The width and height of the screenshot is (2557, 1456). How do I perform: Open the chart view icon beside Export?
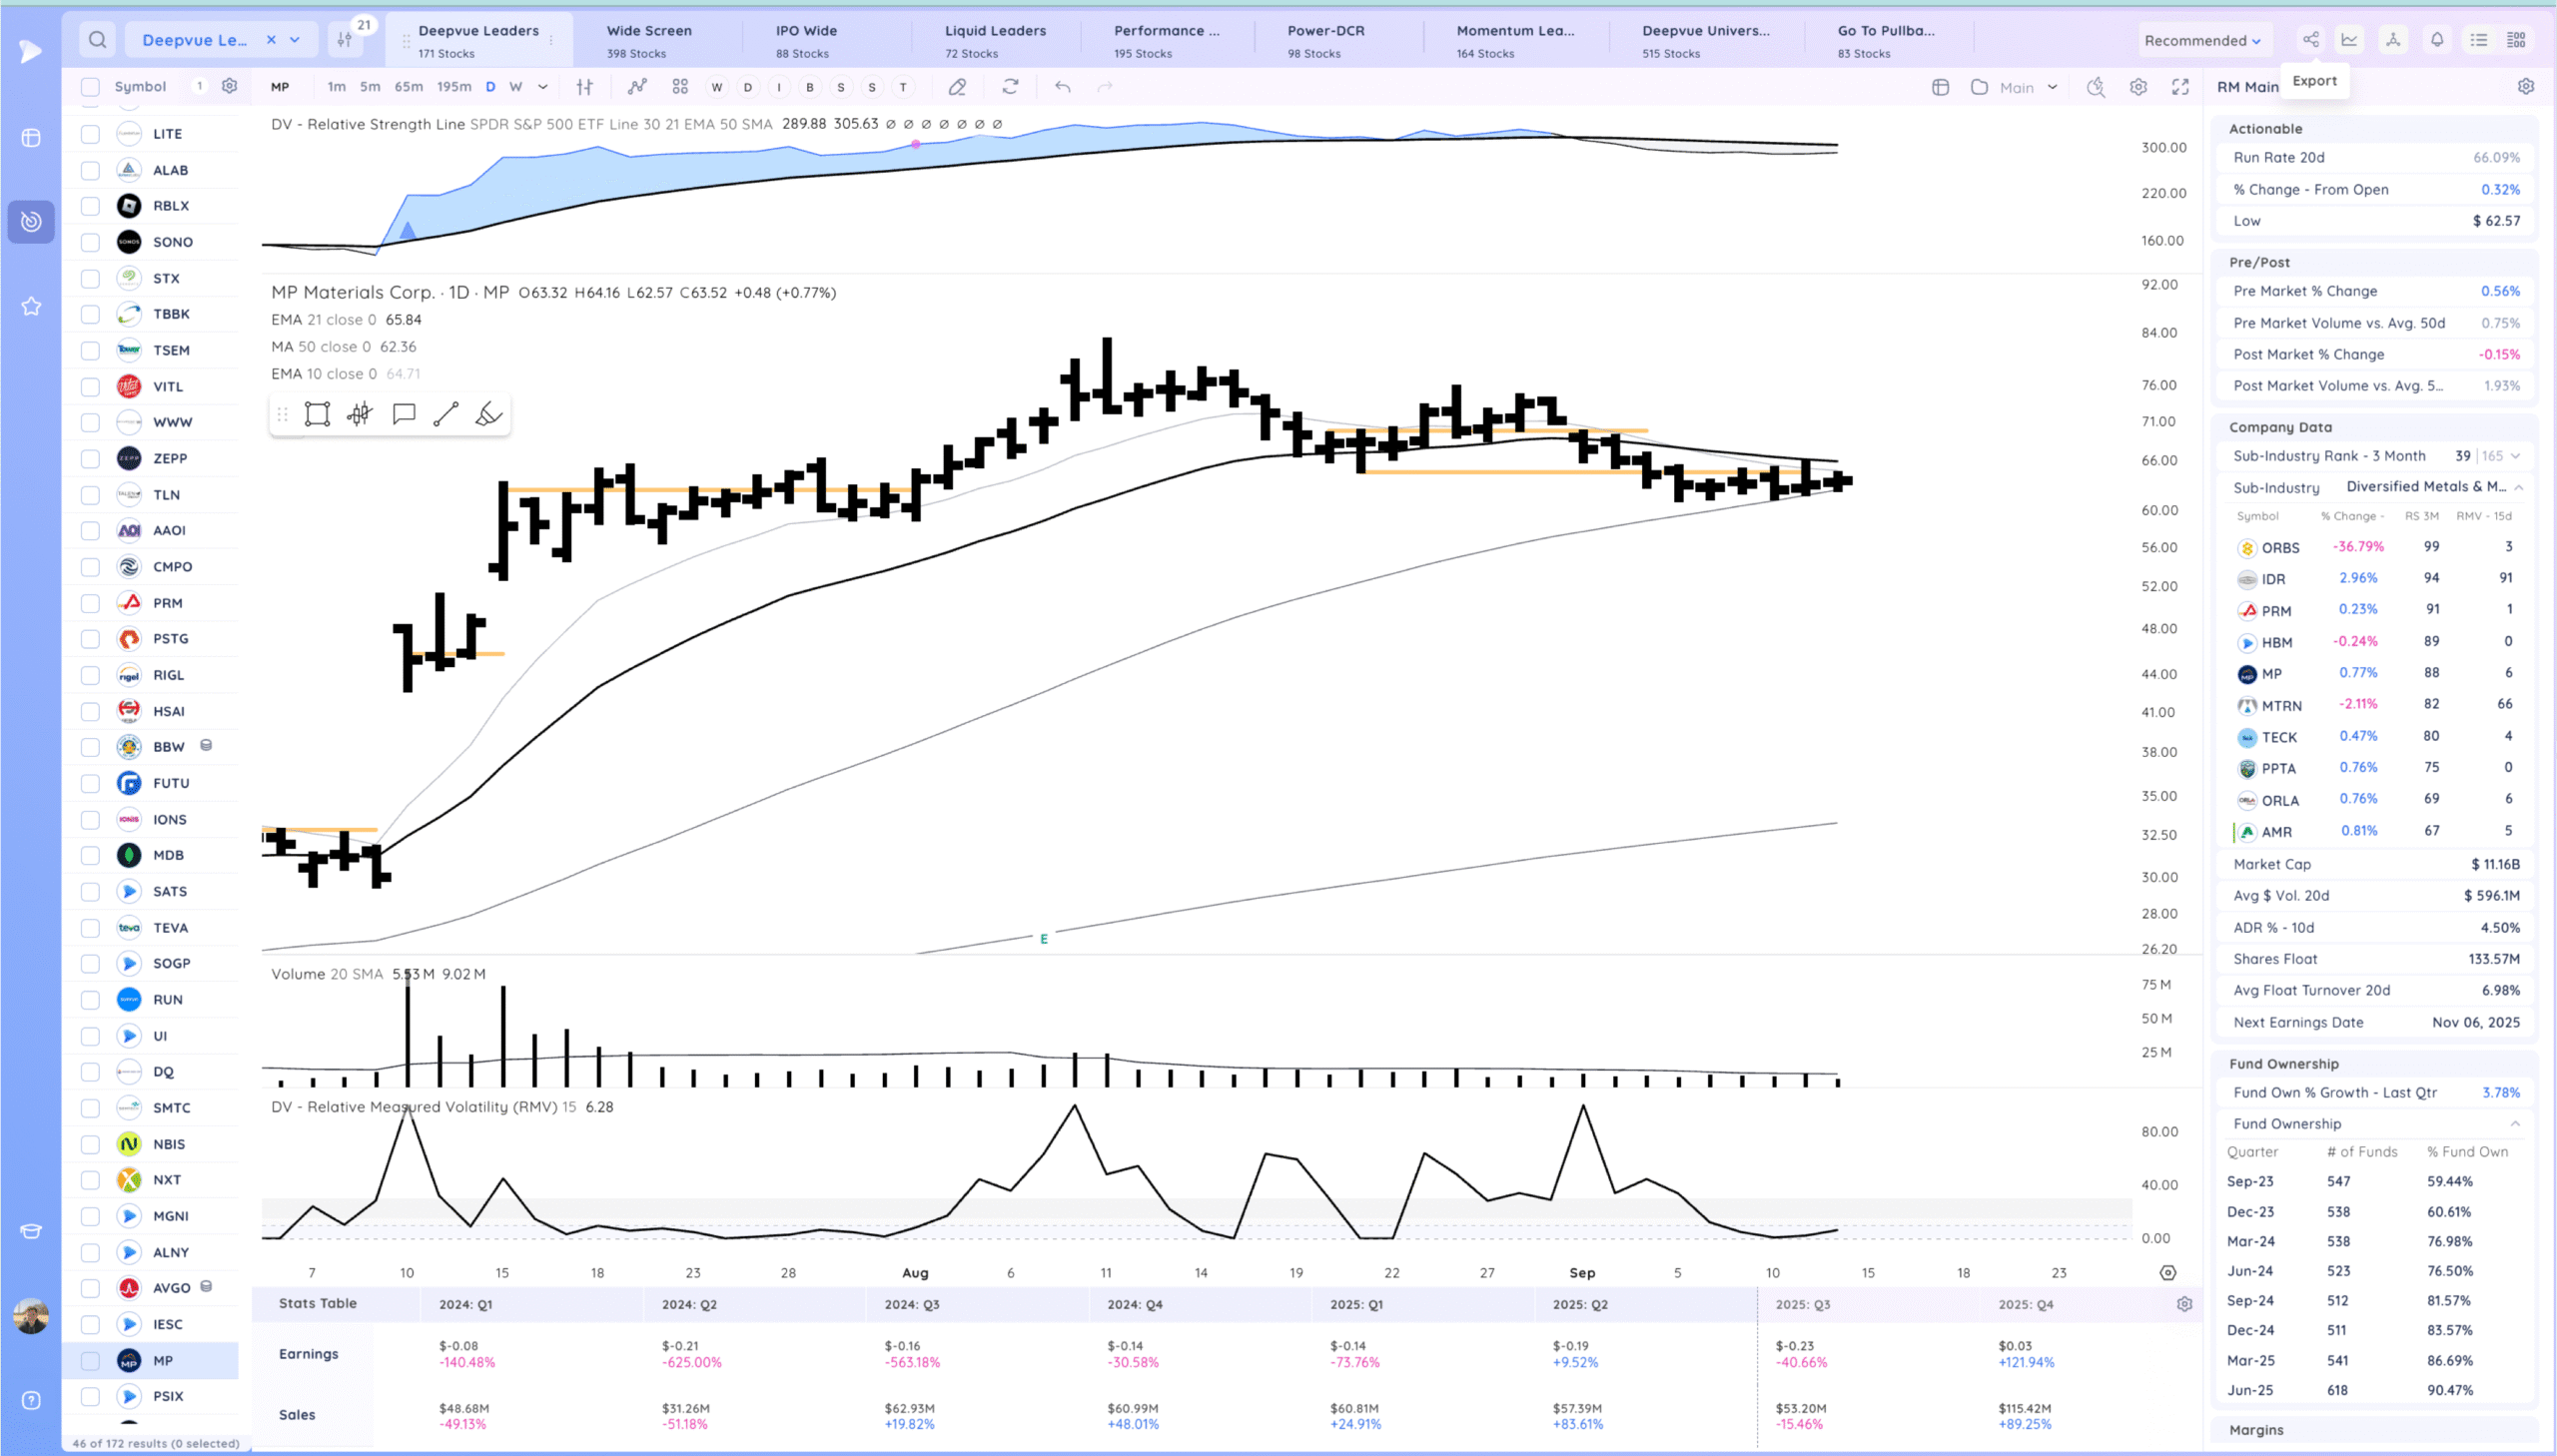[2349, 40]
